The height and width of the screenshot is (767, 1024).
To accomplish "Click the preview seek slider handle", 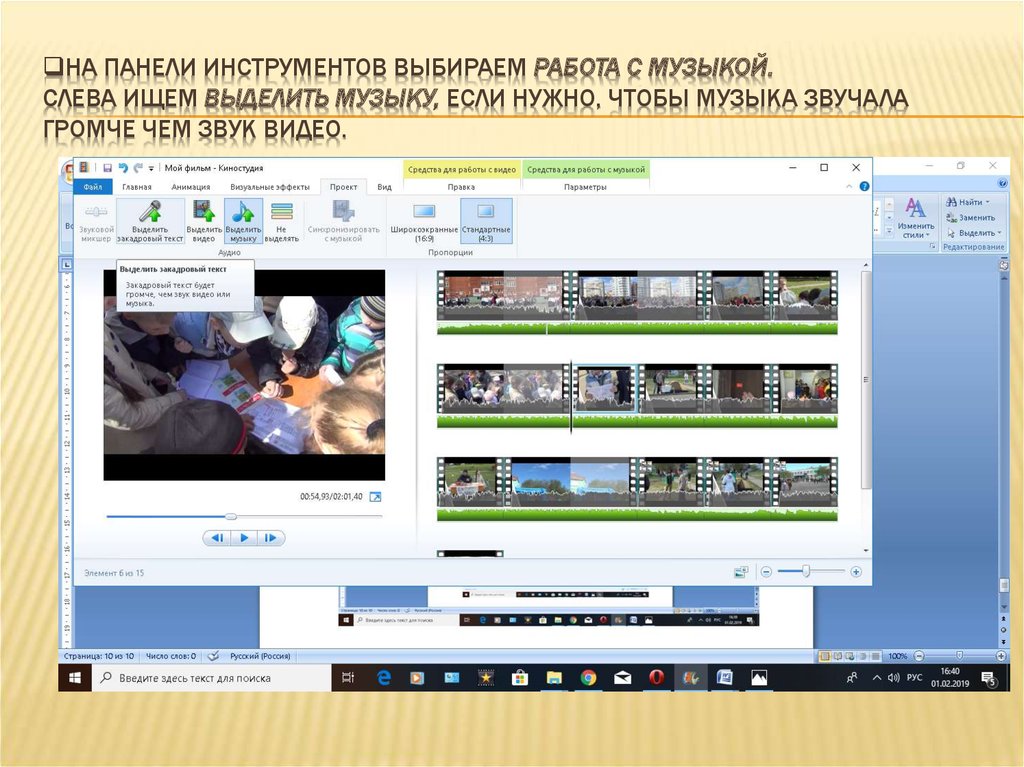I will tap(231, 517).
